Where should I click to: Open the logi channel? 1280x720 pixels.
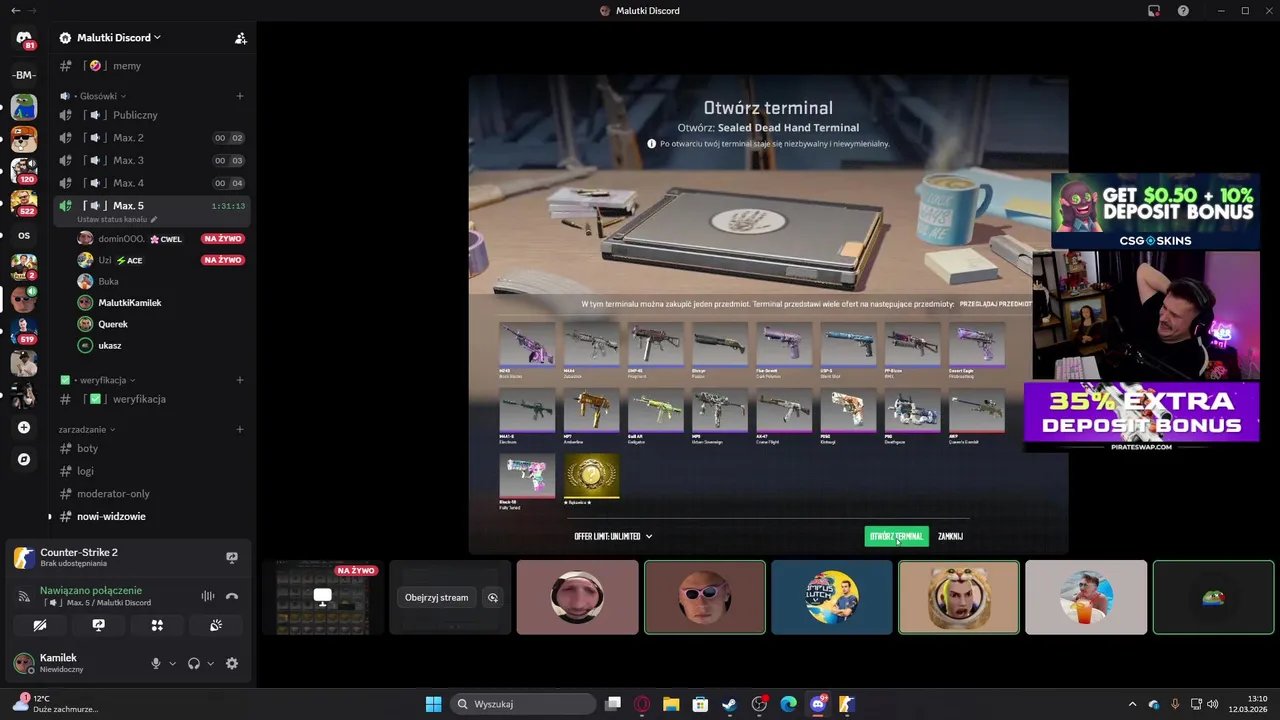(150, 471)
